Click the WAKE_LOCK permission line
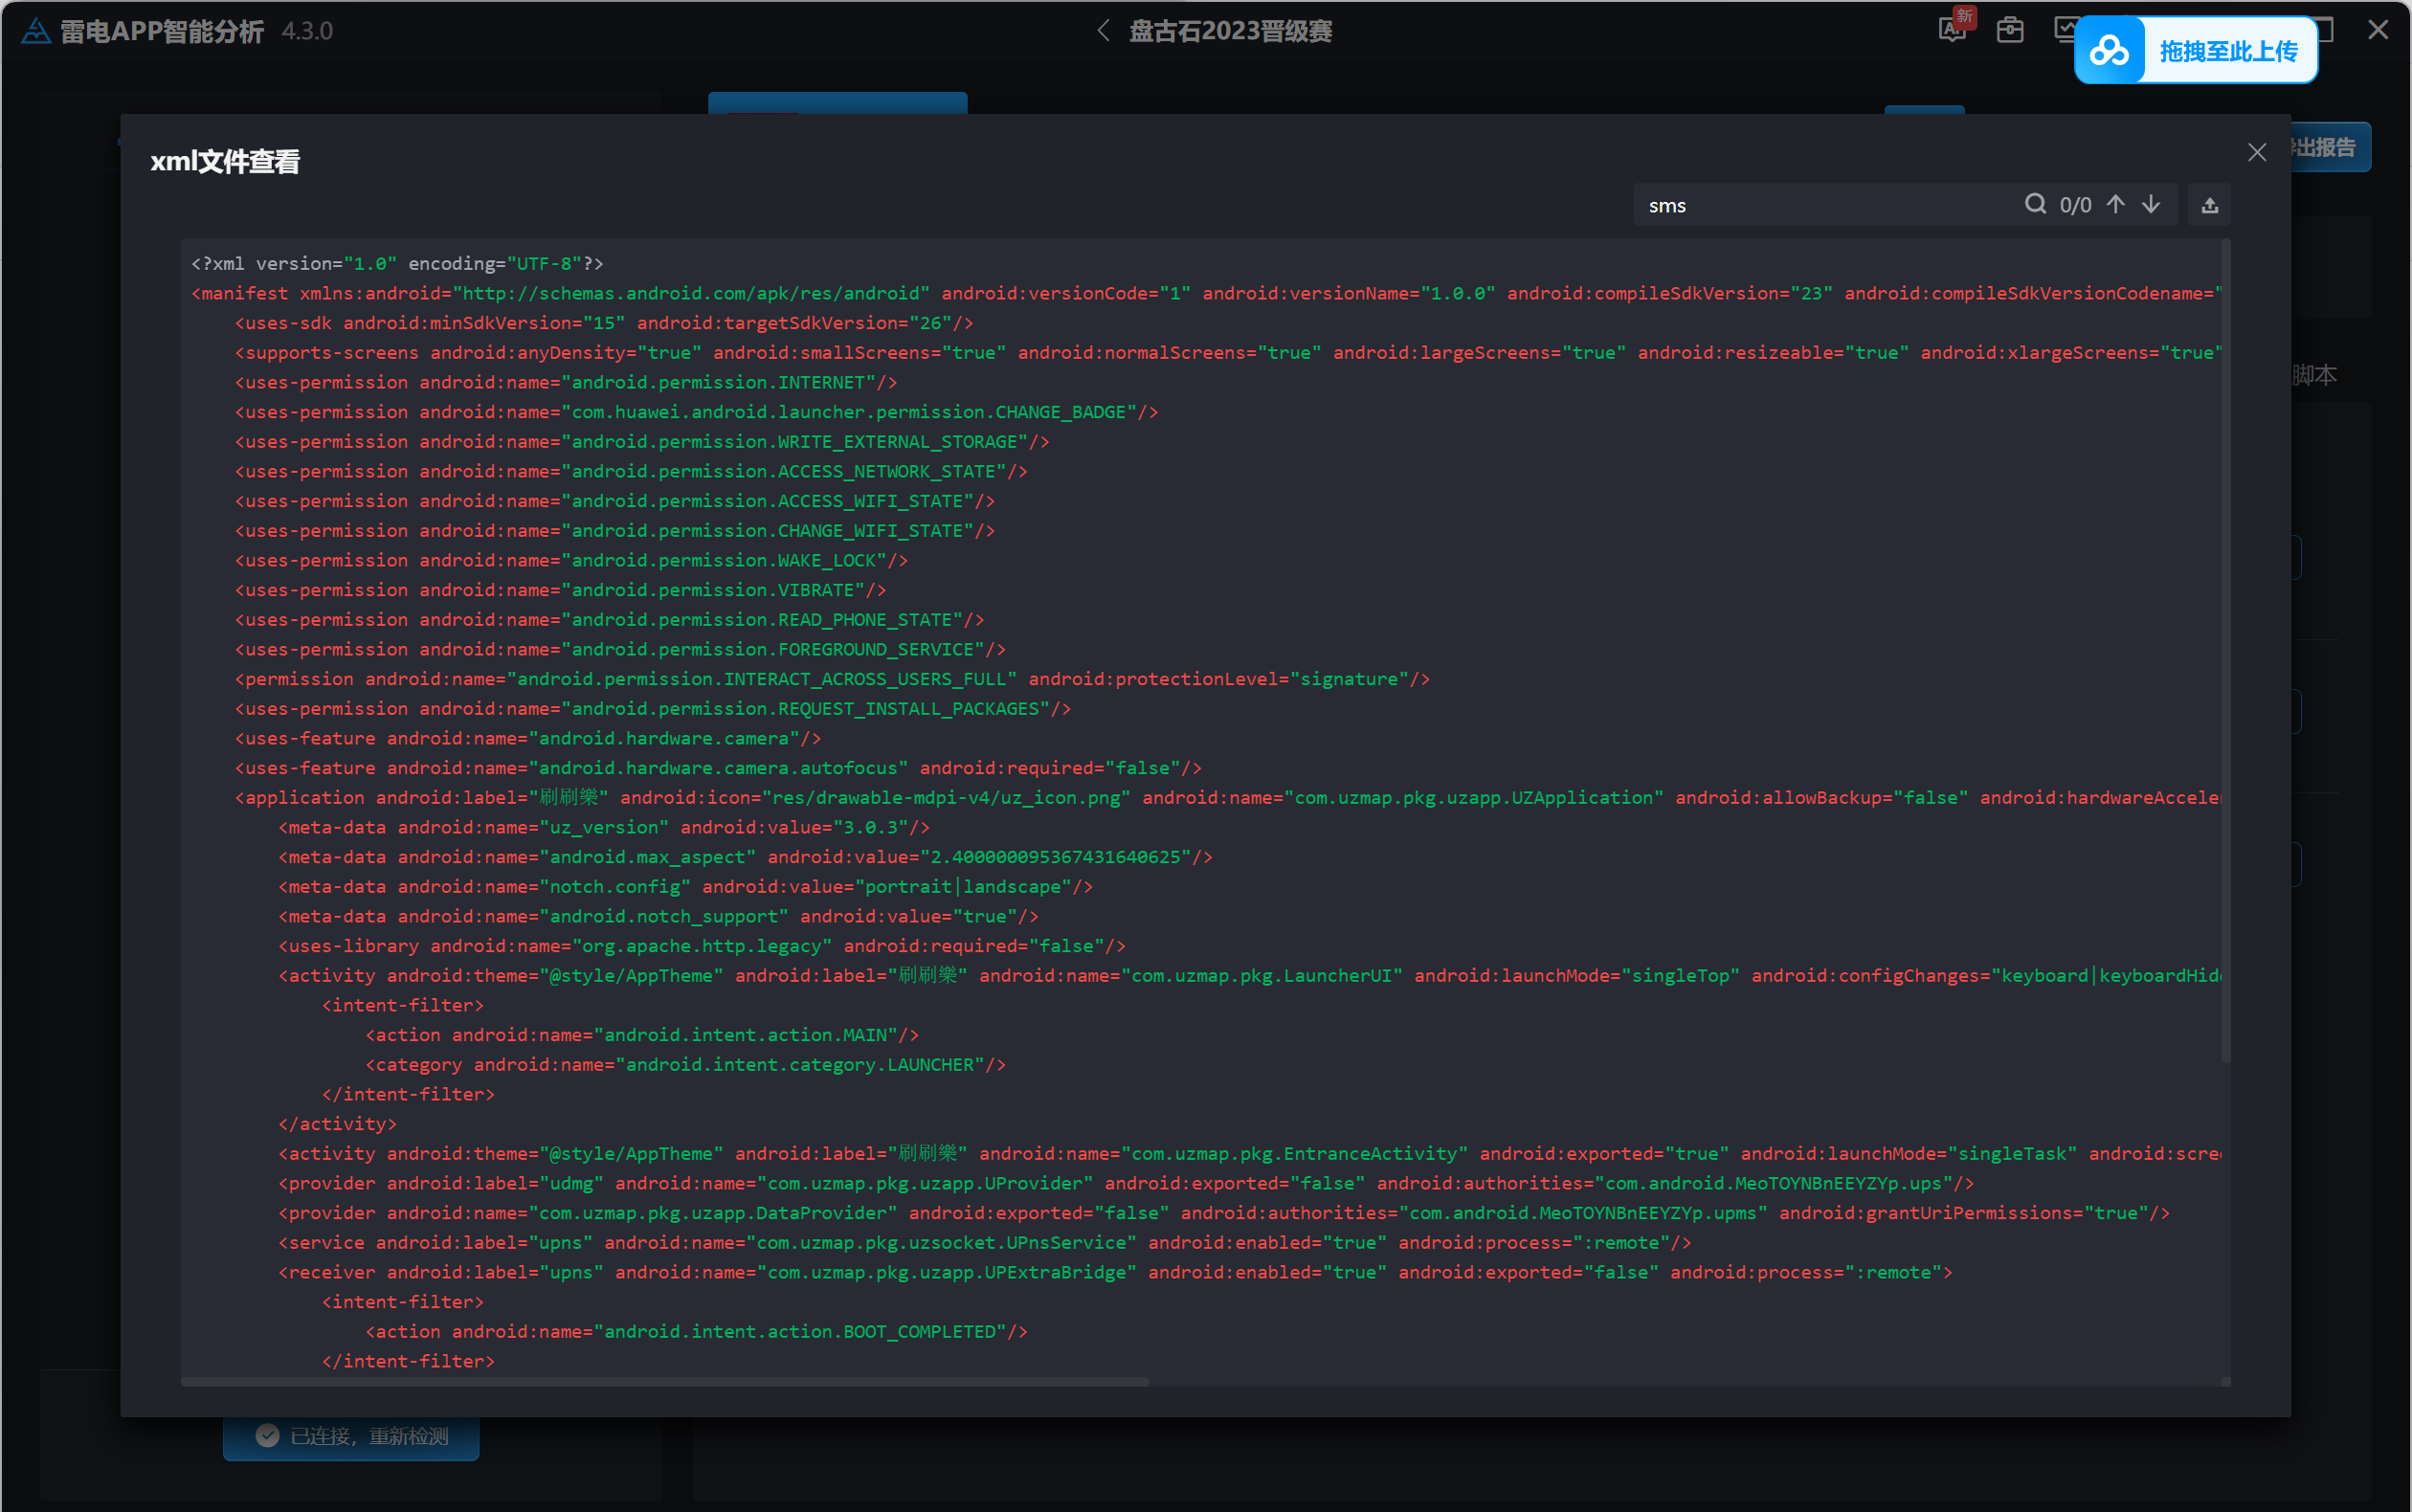 click(572, 560)
